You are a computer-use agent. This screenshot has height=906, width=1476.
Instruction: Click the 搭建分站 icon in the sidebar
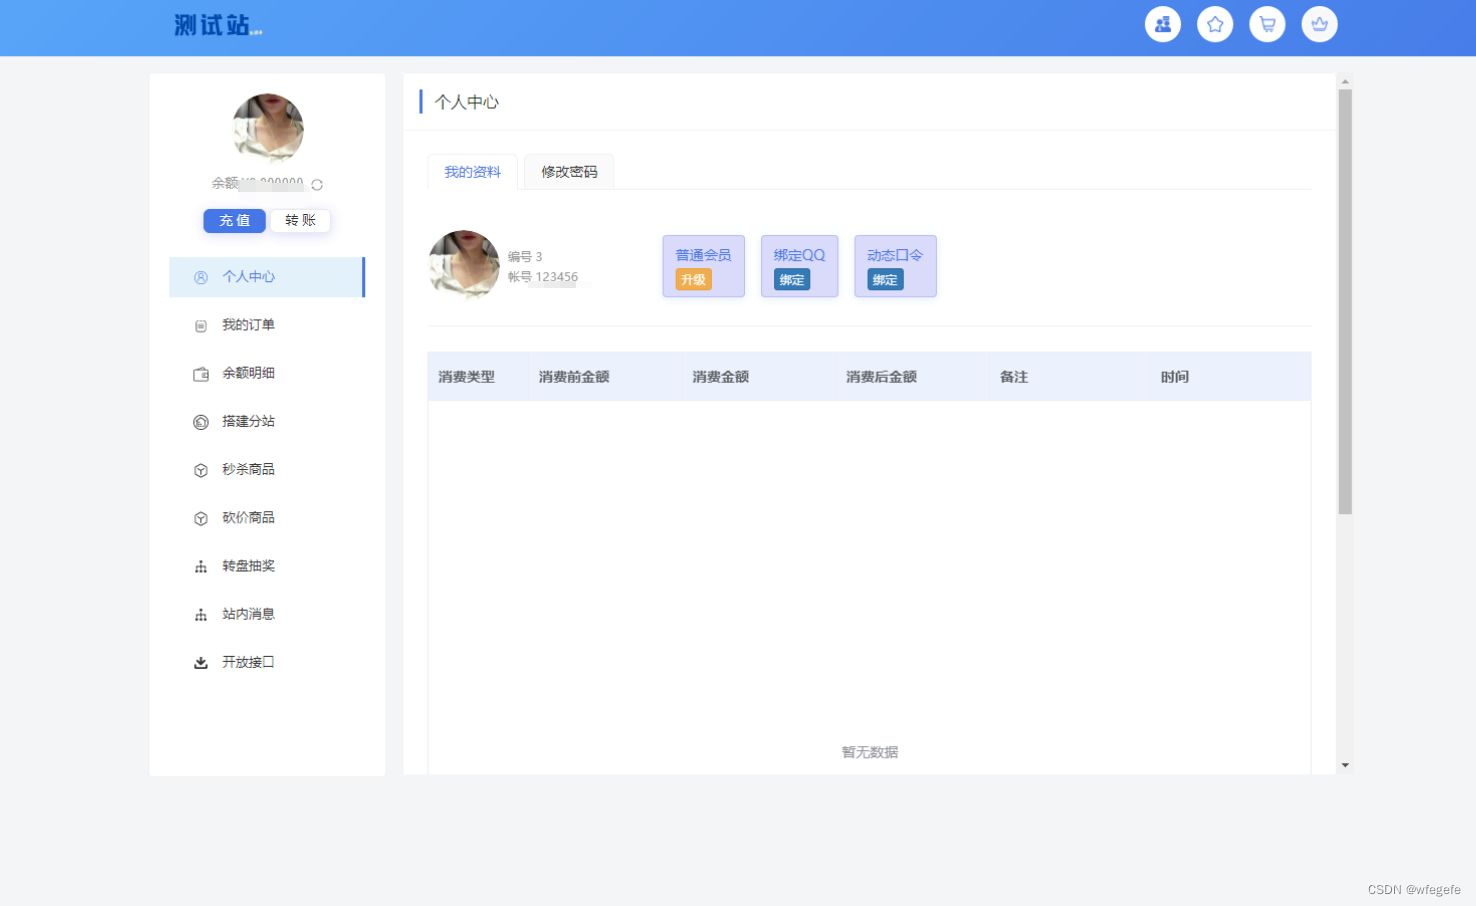pos(200,421)
